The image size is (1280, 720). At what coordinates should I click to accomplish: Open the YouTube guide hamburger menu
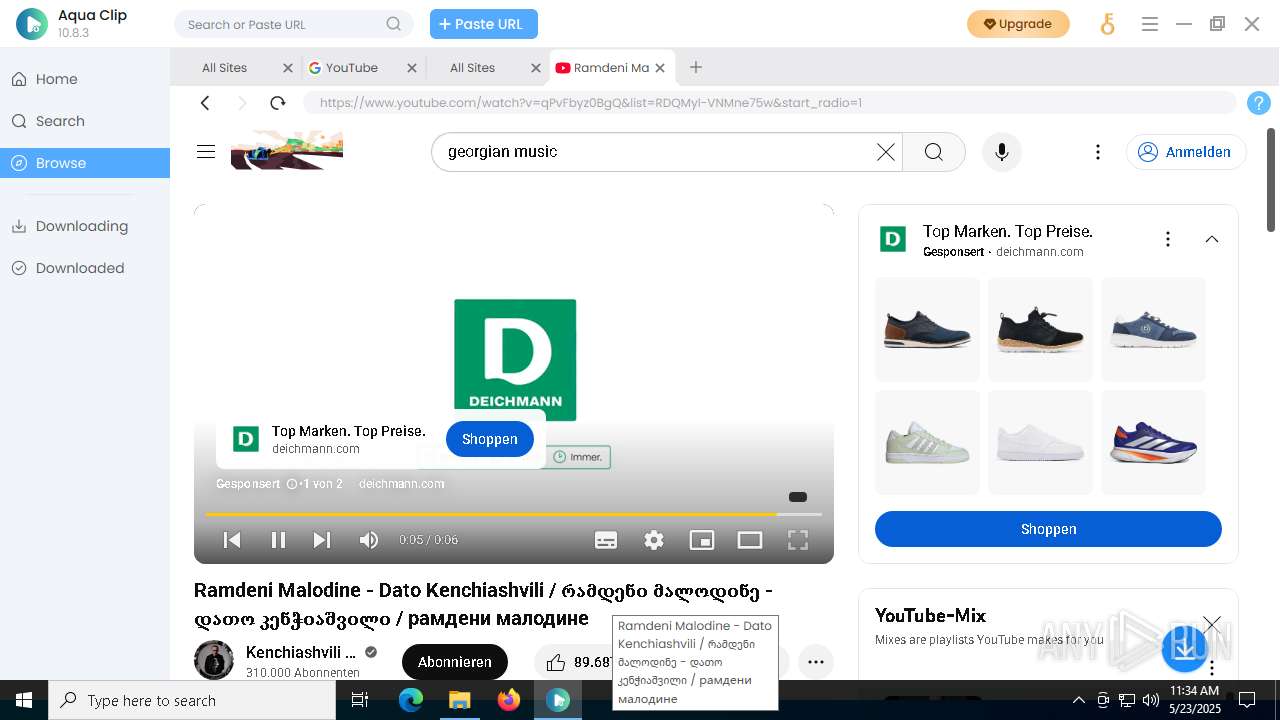click(206, 152)
